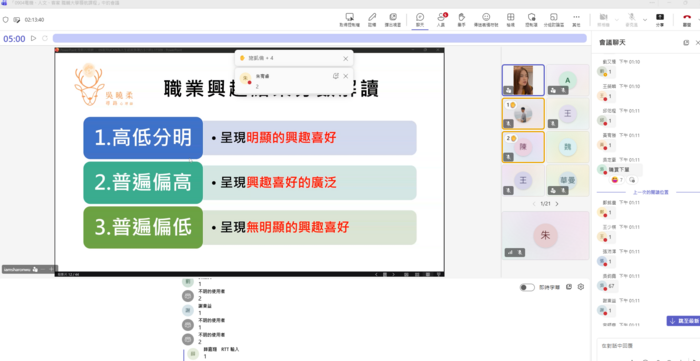Pop out the shared content window
700x361 pixels.
[393, 20]
